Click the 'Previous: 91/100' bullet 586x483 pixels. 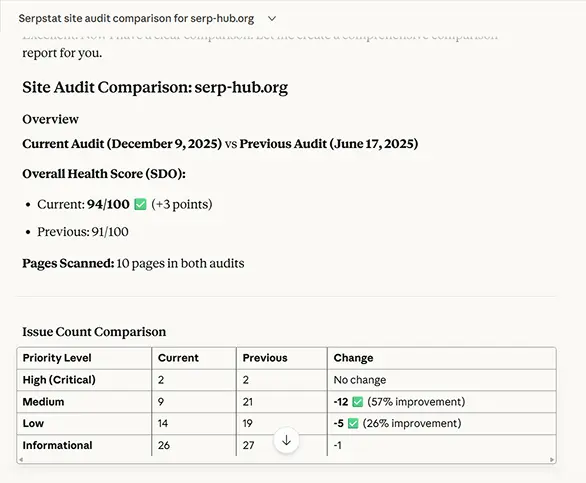[x=83, y=232]
